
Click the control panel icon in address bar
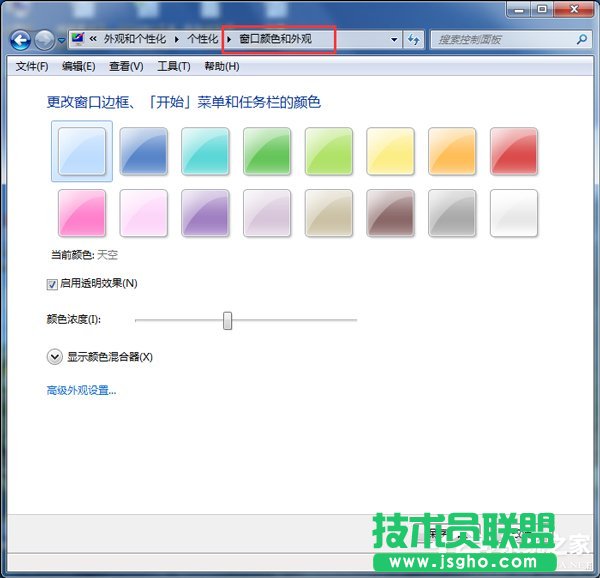pyautogui.click(x=78, y=40)
